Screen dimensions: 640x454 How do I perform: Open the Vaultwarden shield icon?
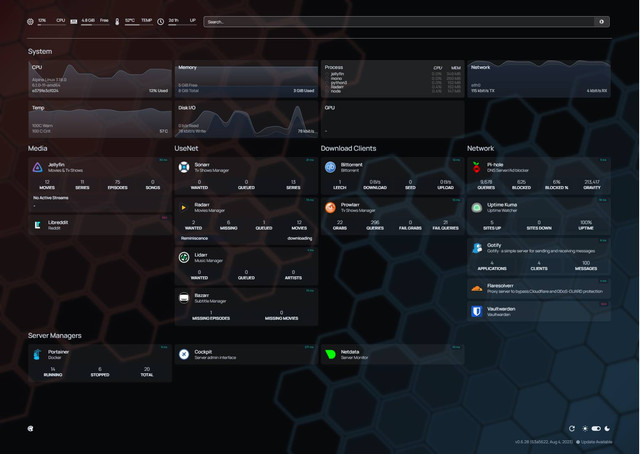point(476,312)
